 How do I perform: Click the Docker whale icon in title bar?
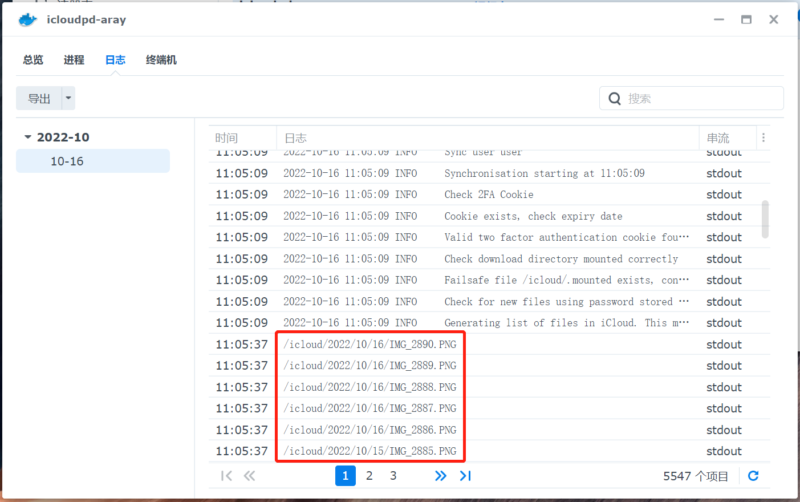click(x=28, y=20)
